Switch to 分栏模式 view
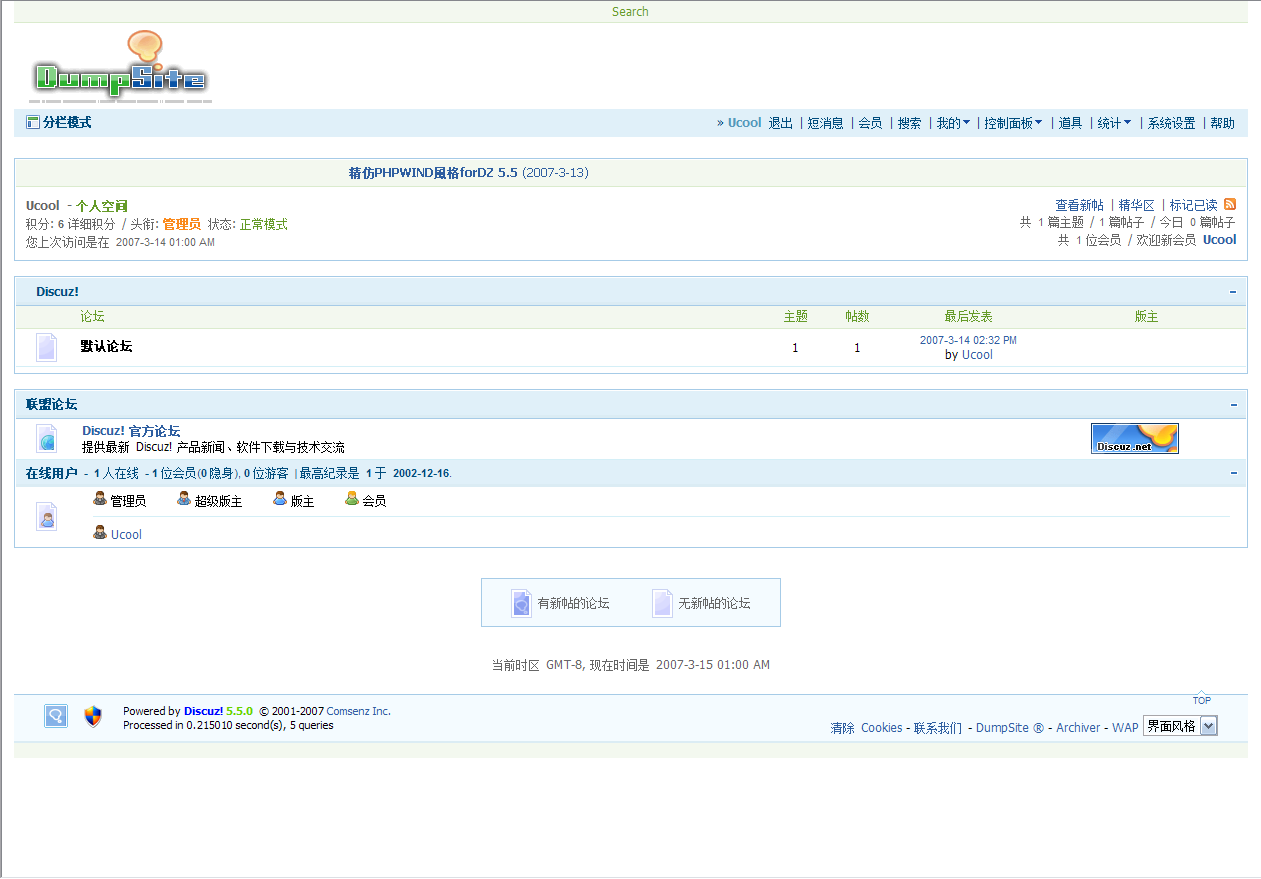1261x879 pixels. [67, 122]
